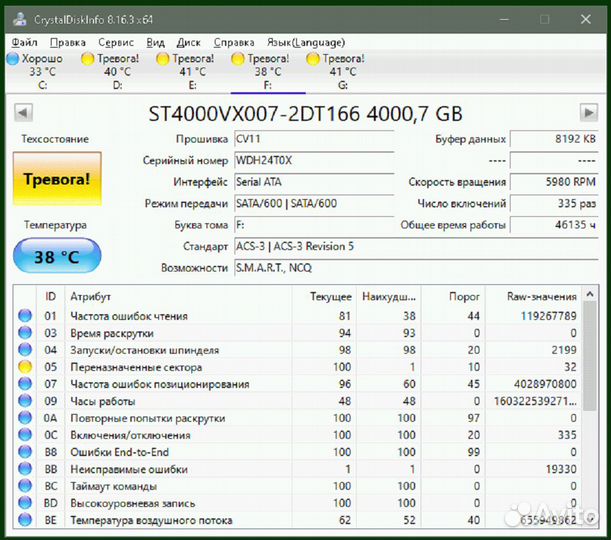
Task: Select row Частота ошибок чтения
Action: (x=298, y=316)
